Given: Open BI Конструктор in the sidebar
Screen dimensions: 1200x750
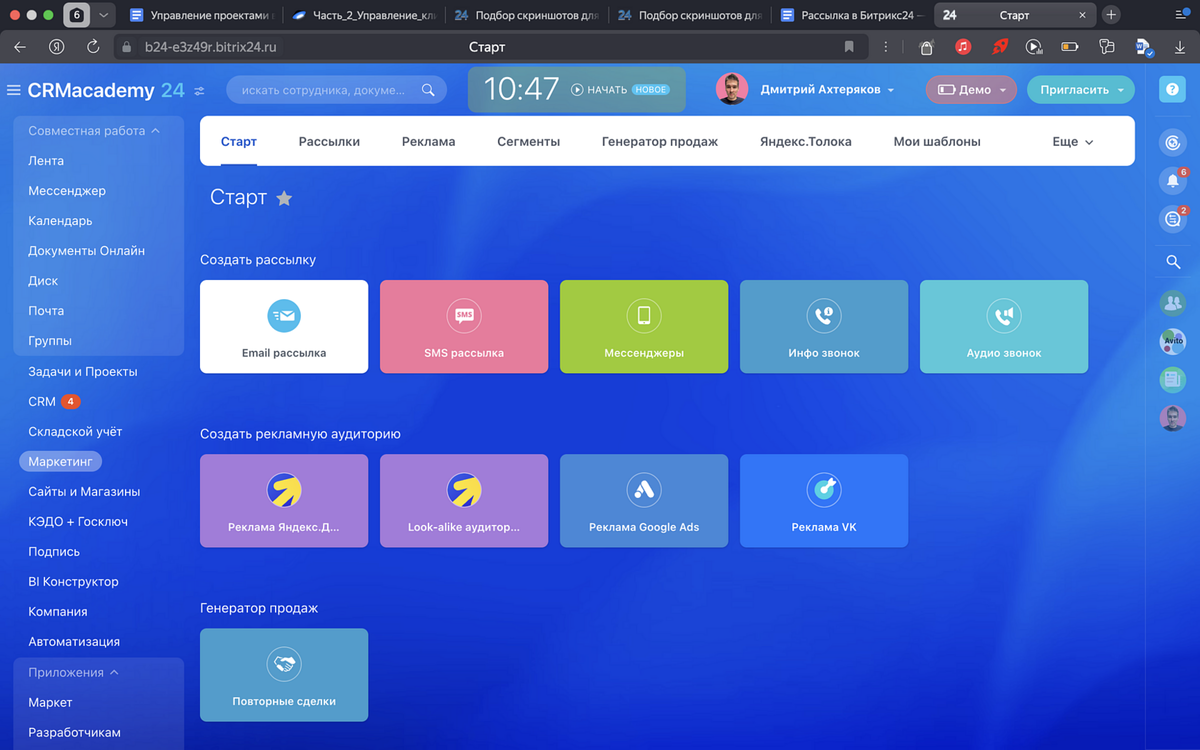Looking at the screenshot, I should [73, 581].
